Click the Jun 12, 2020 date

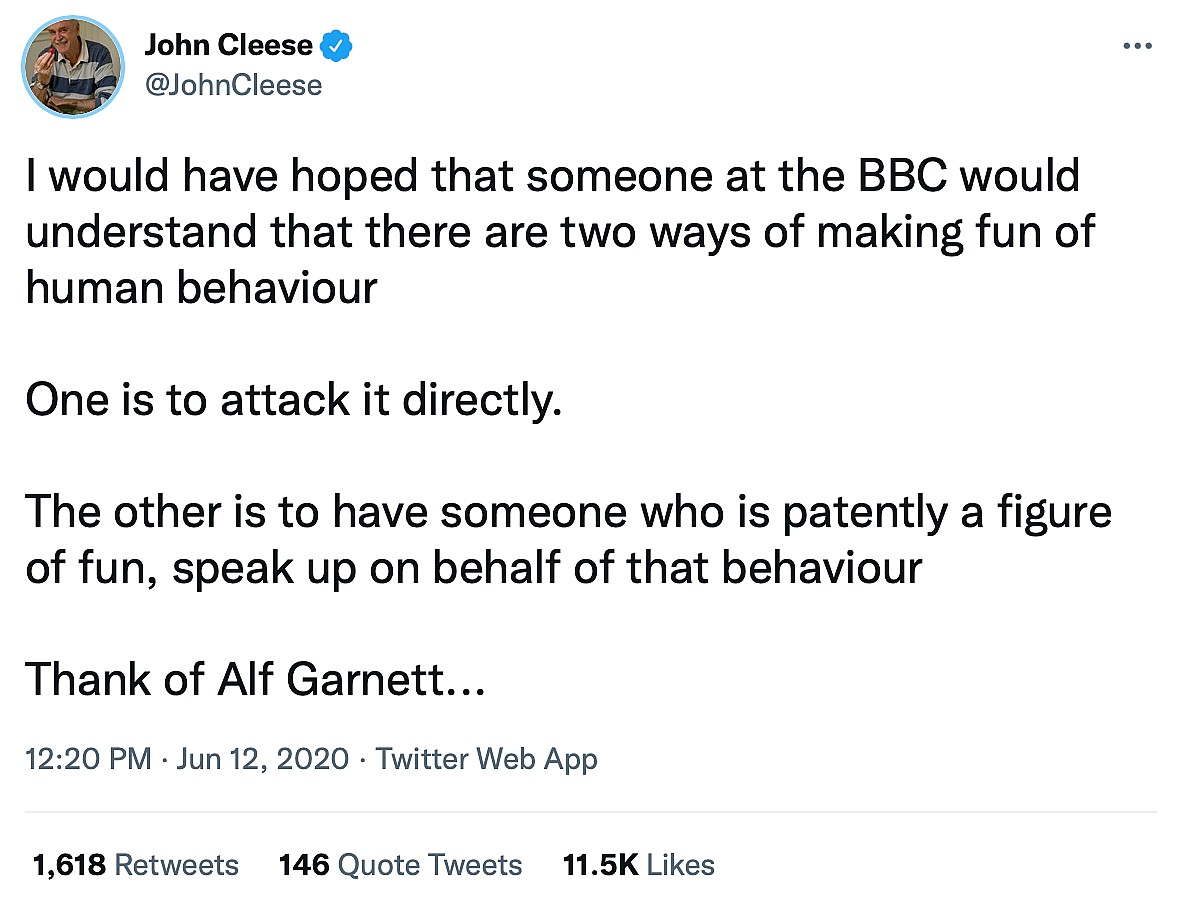click(x=263, y=759)
